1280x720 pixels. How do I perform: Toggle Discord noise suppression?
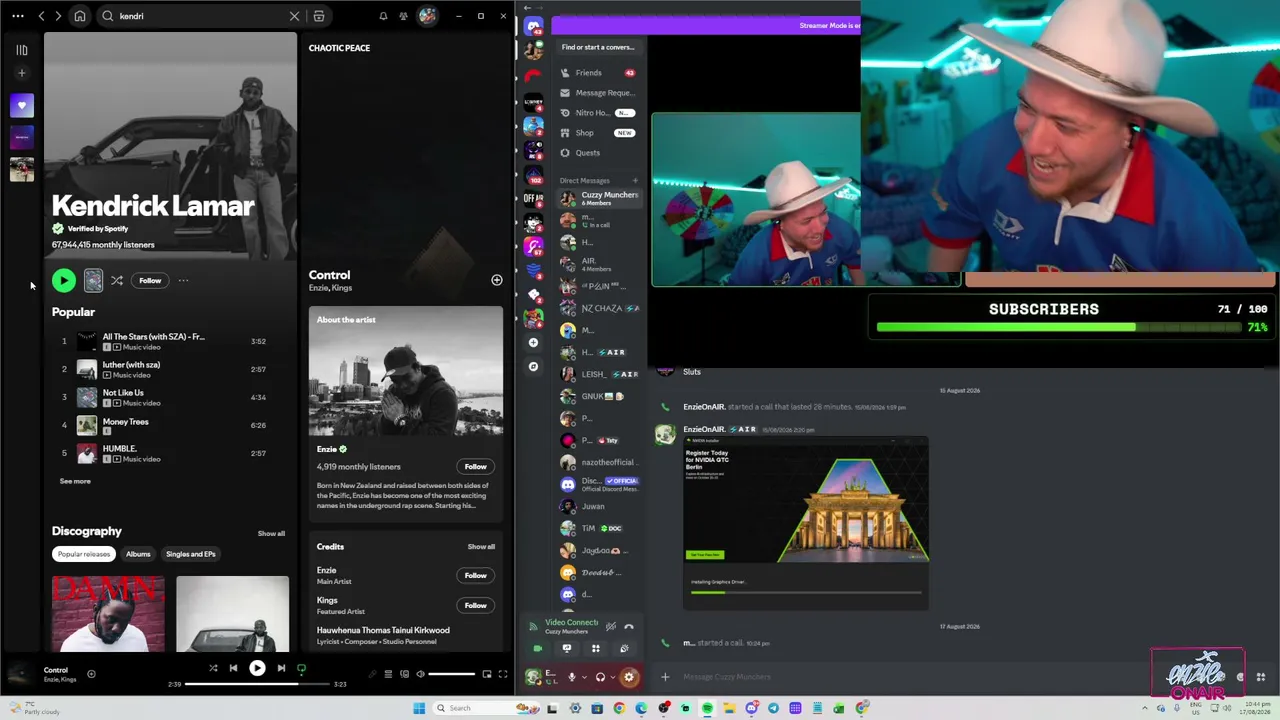(611, 627)
